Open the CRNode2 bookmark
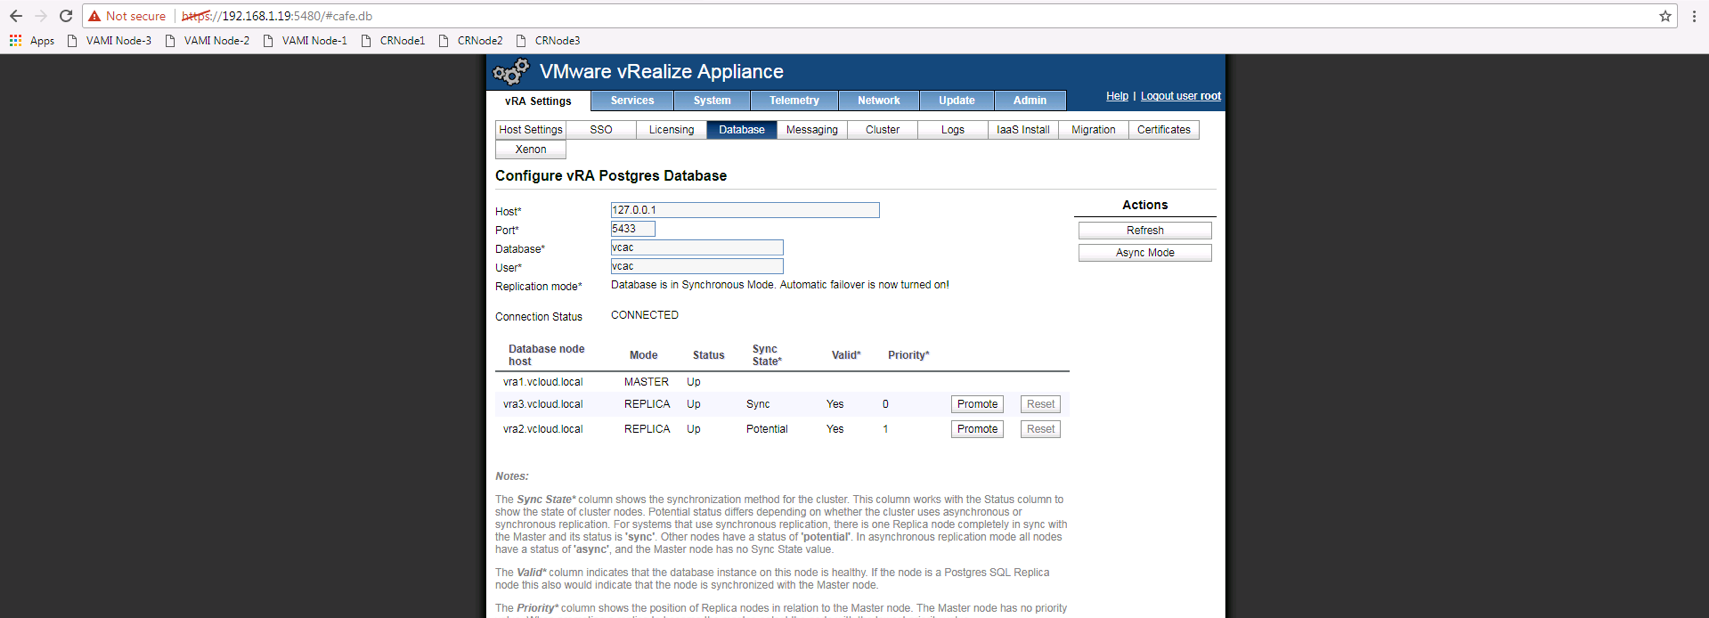Screen dimensions: 1709x618 (x=470, y=41)
